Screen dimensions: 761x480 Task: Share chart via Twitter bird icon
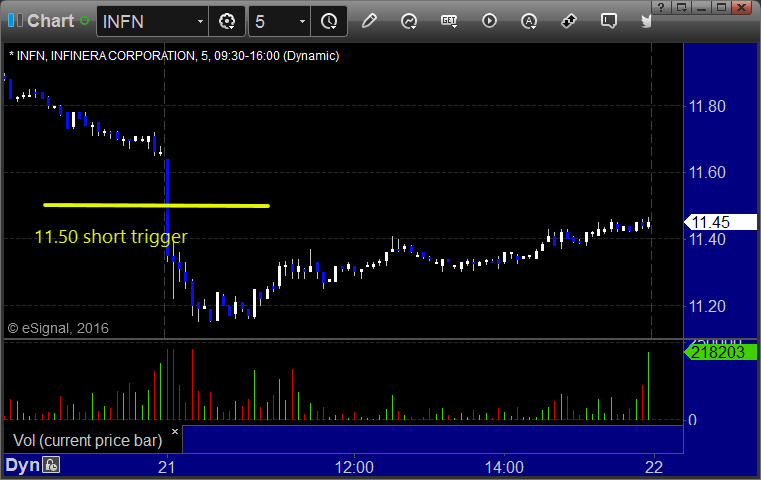pyautogui.click(x=646, y=21)
